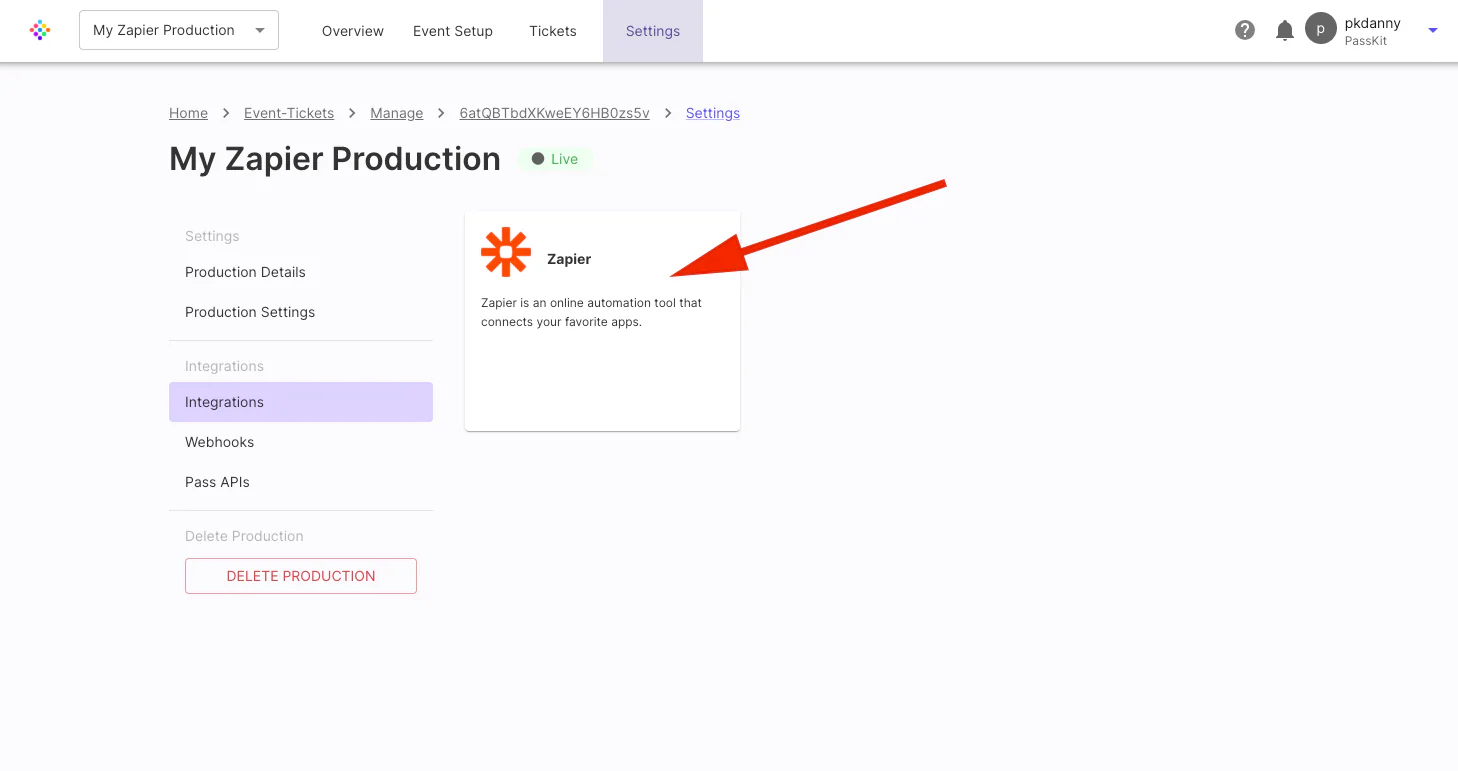Open the Webhooks sidebar item
1458x771 pixels.
click(301, 442)
